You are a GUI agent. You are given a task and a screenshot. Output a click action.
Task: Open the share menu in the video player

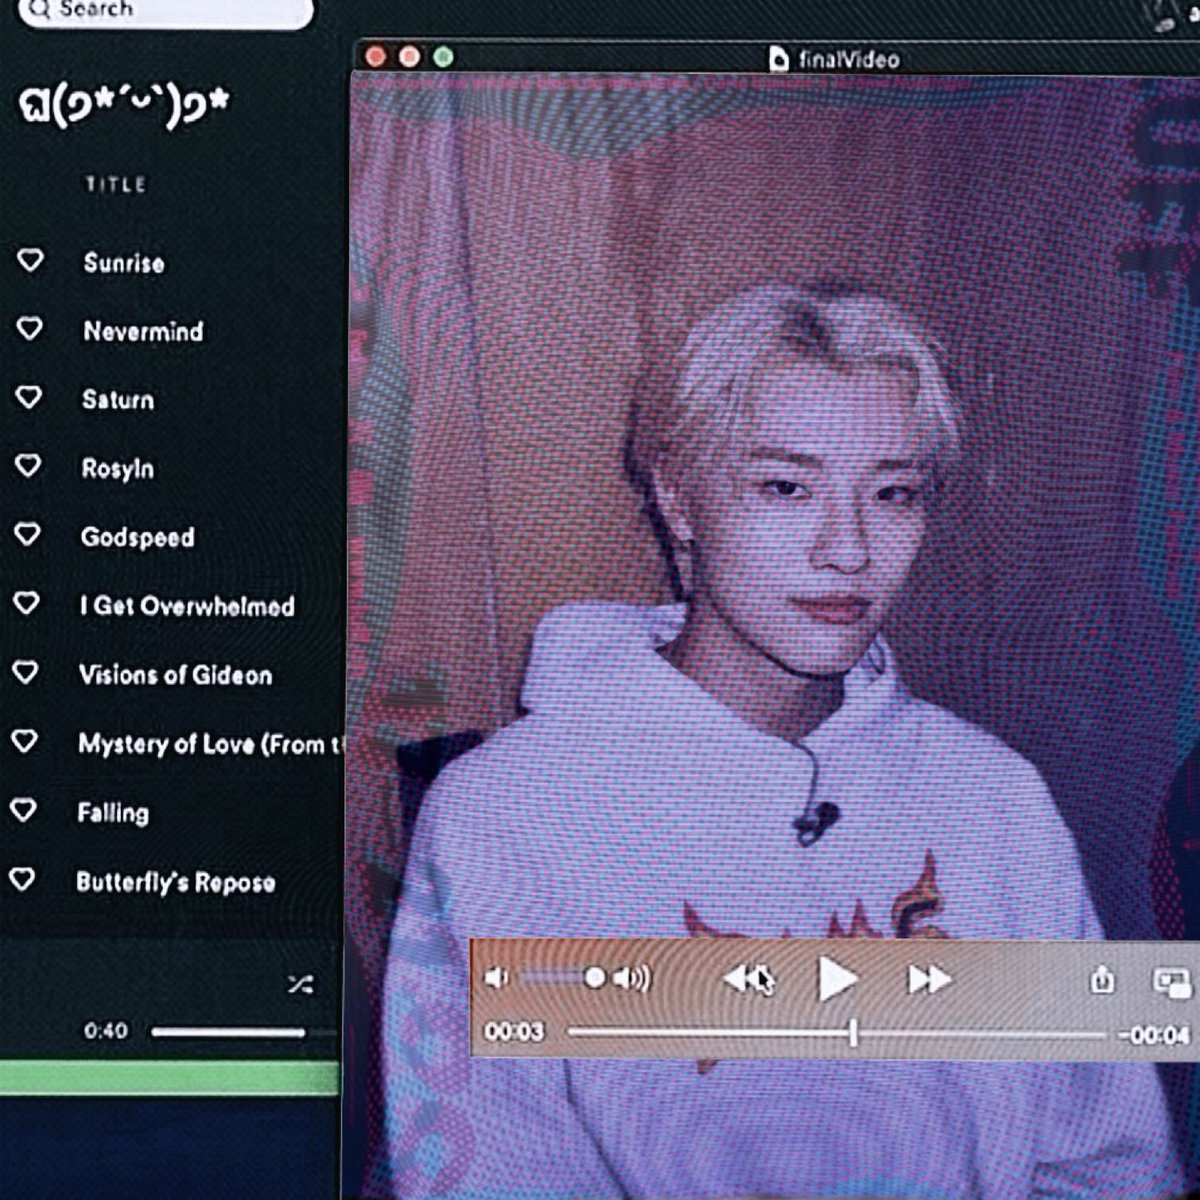pos(1101,979)
